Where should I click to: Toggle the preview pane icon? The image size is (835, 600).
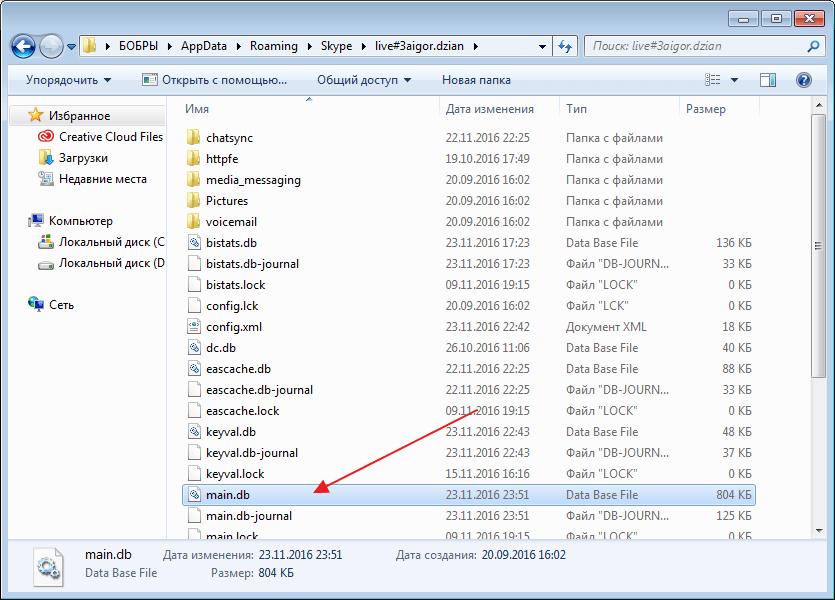(x=767, y=80)
